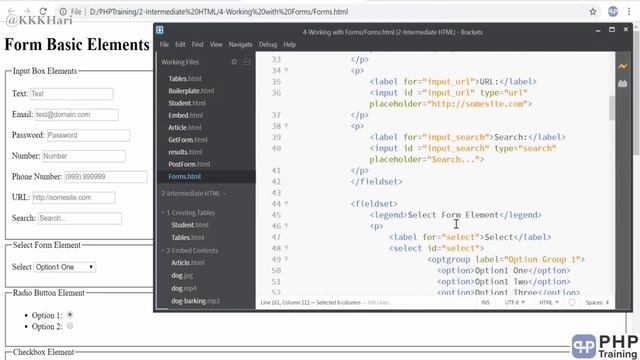The width and height of the screenshot is (640, 360).
Task: Open Working Files settings gear
Action: (x=234, y=62)
